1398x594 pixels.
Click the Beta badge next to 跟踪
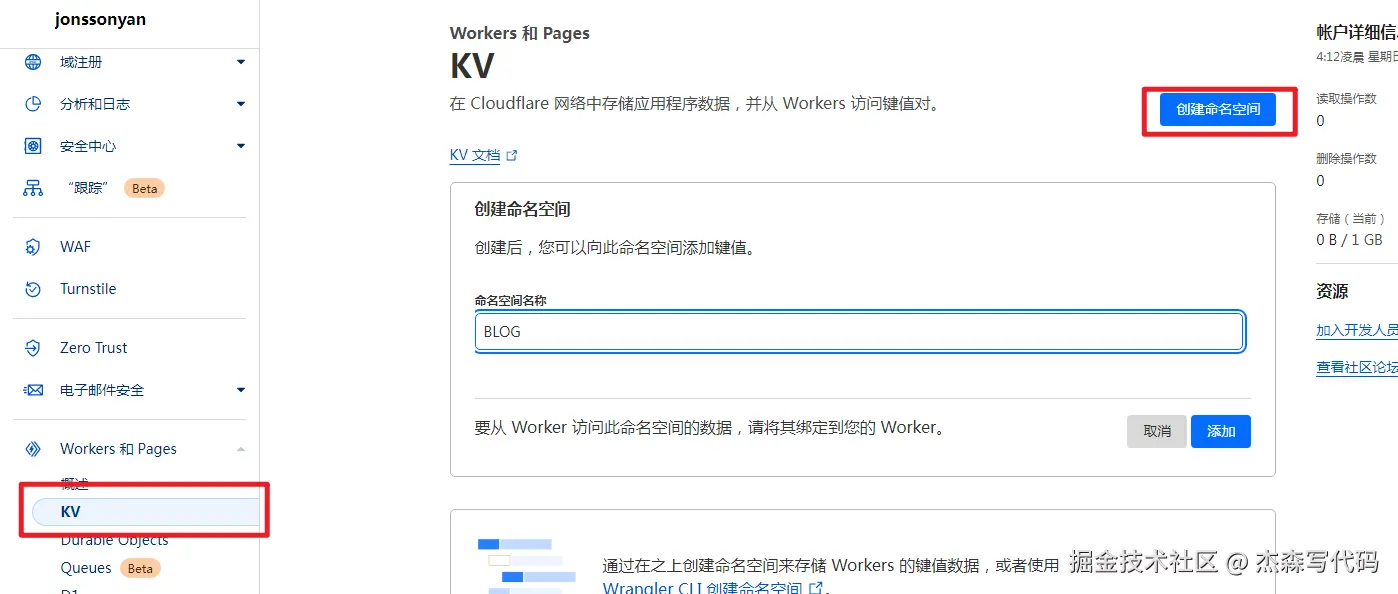tap(145, 188)
